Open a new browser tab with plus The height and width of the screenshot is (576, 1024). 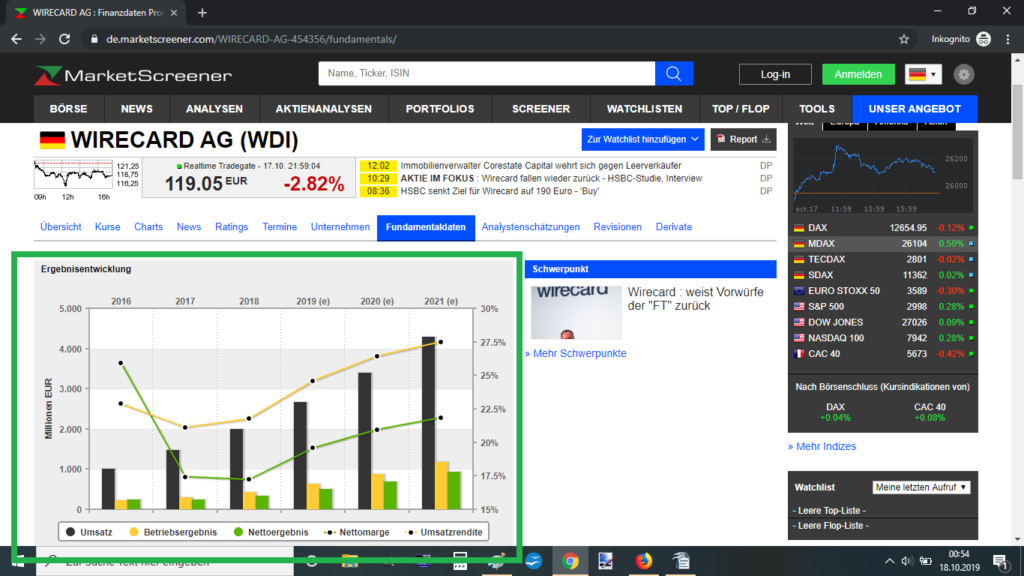[x=202, y=12]
